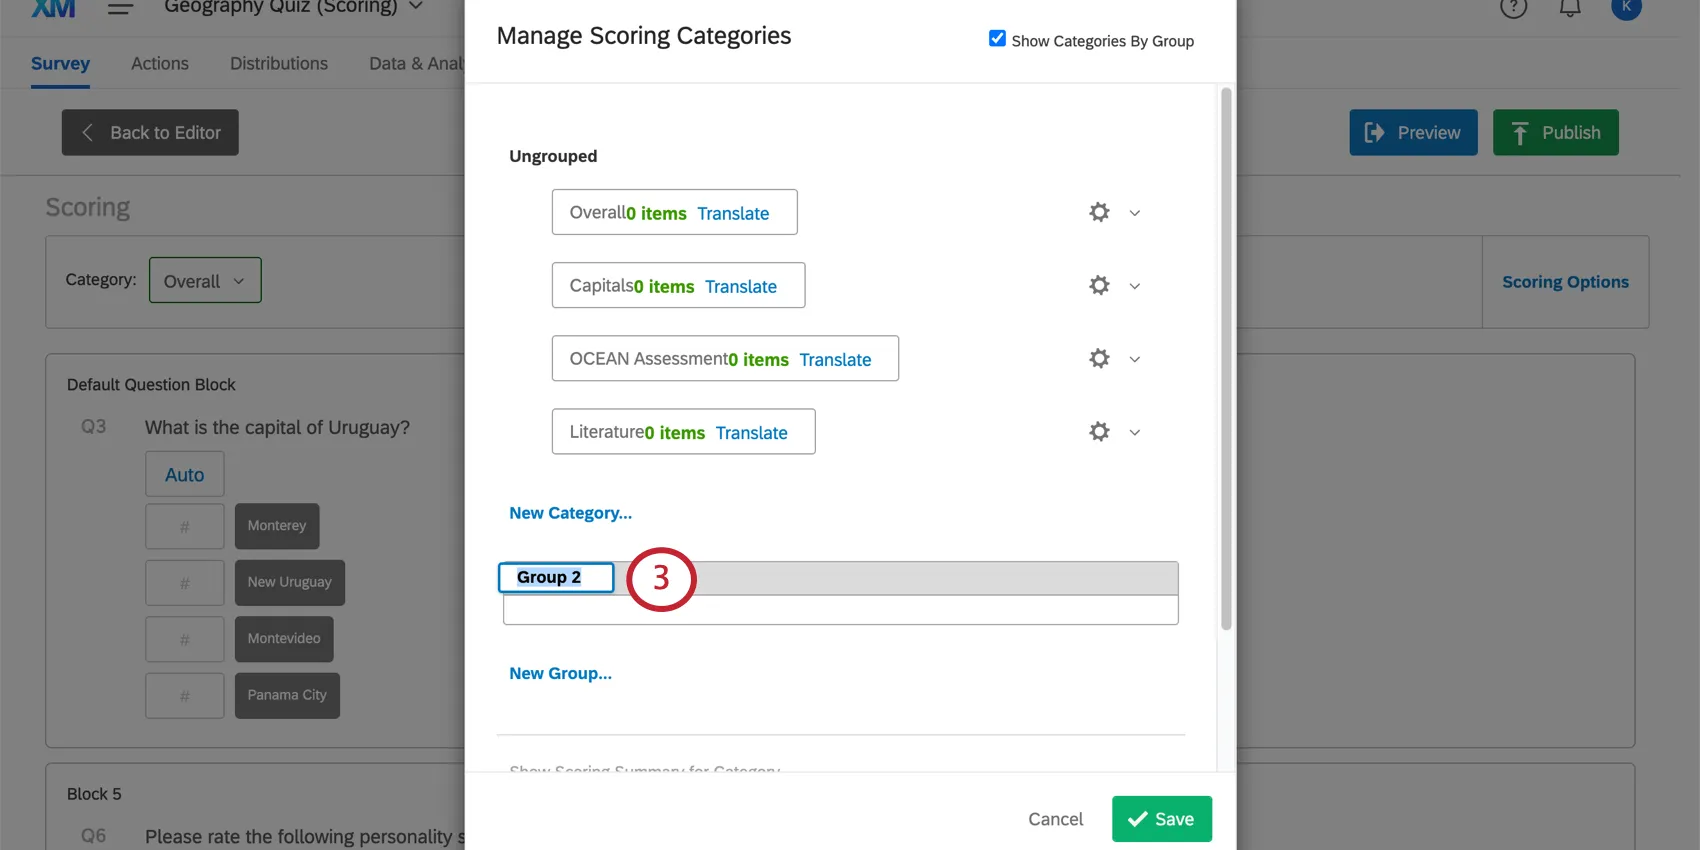The width and height of the screenshot is (1700, 850).
Task: Open the hamburger navigation menu
Action: point(120,8)
